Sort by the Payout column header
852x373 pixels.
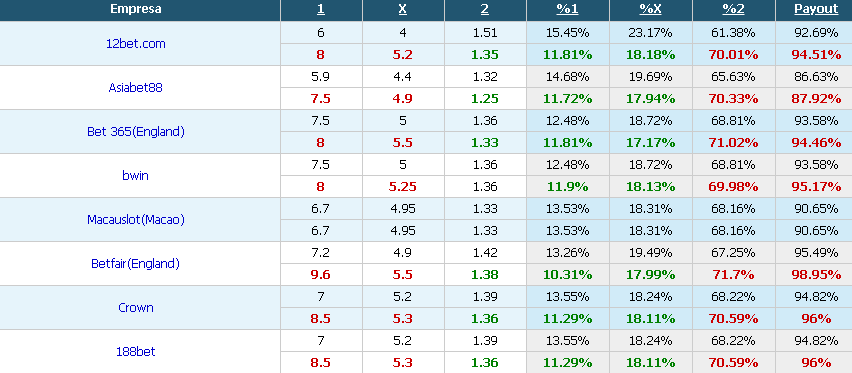point(816,9)
